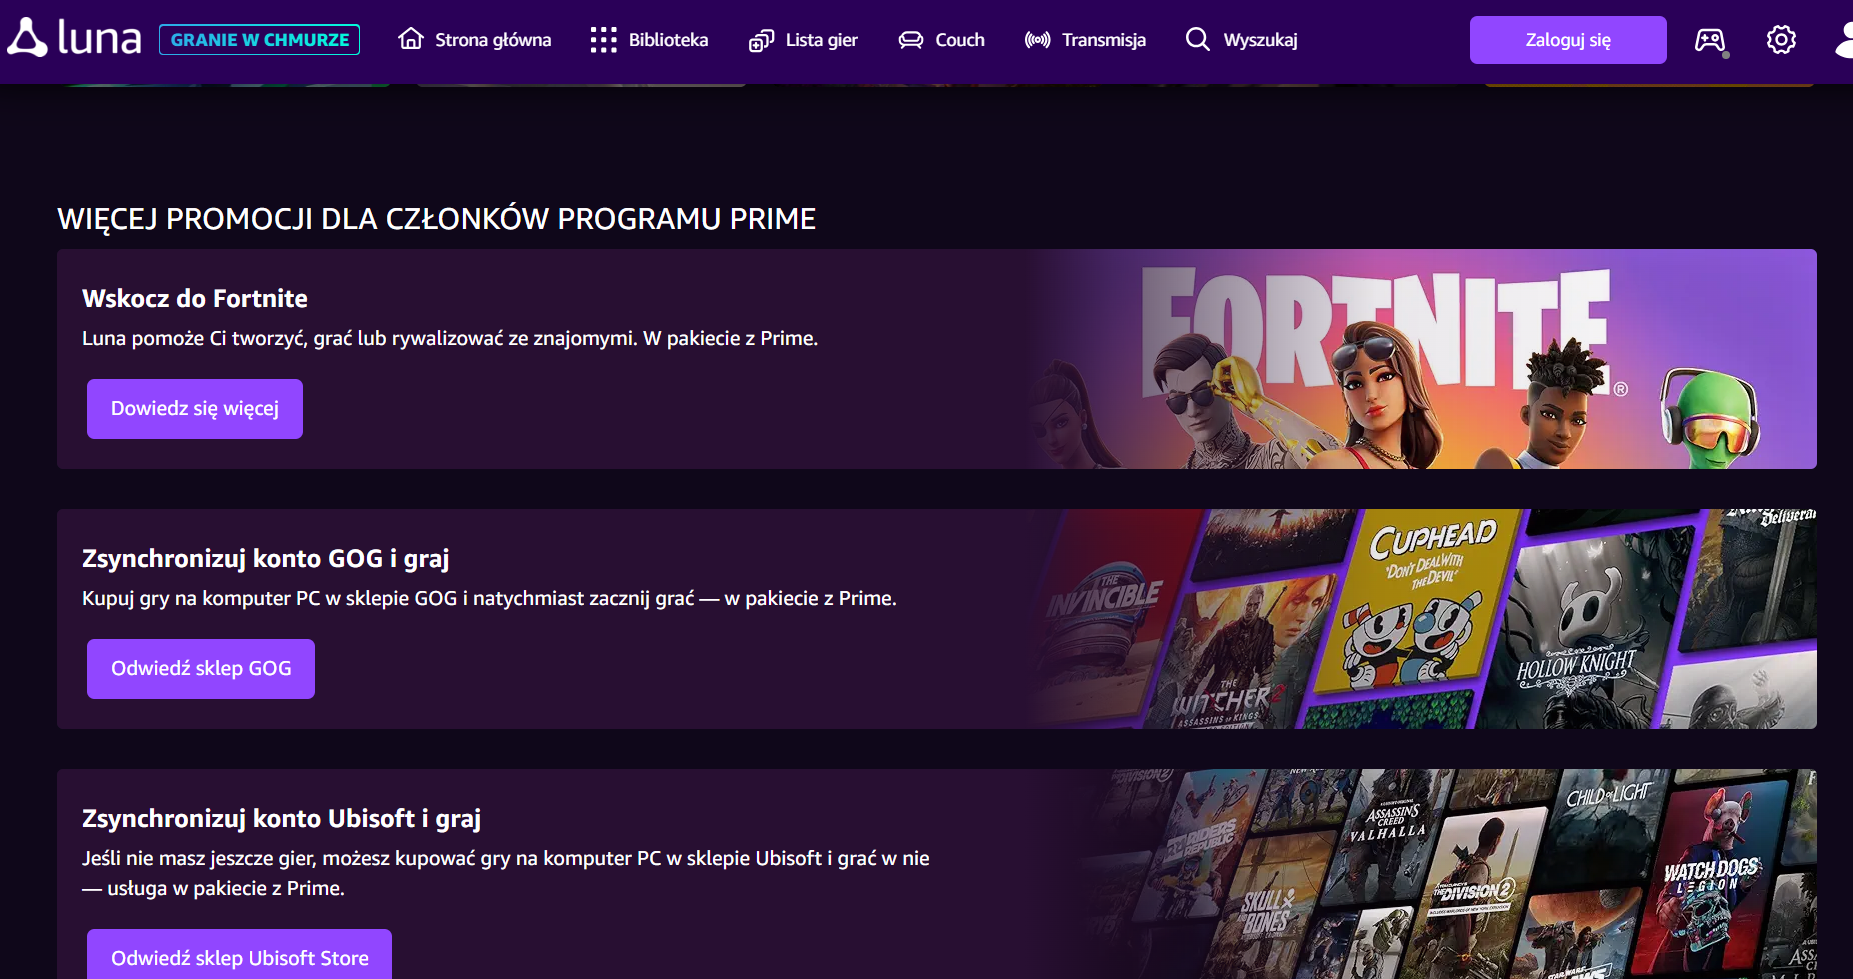This screenshot has width=1853, height=979.
Task: Click Dowiedz się więcej for Fortnite
Action: tap(195, 409)
